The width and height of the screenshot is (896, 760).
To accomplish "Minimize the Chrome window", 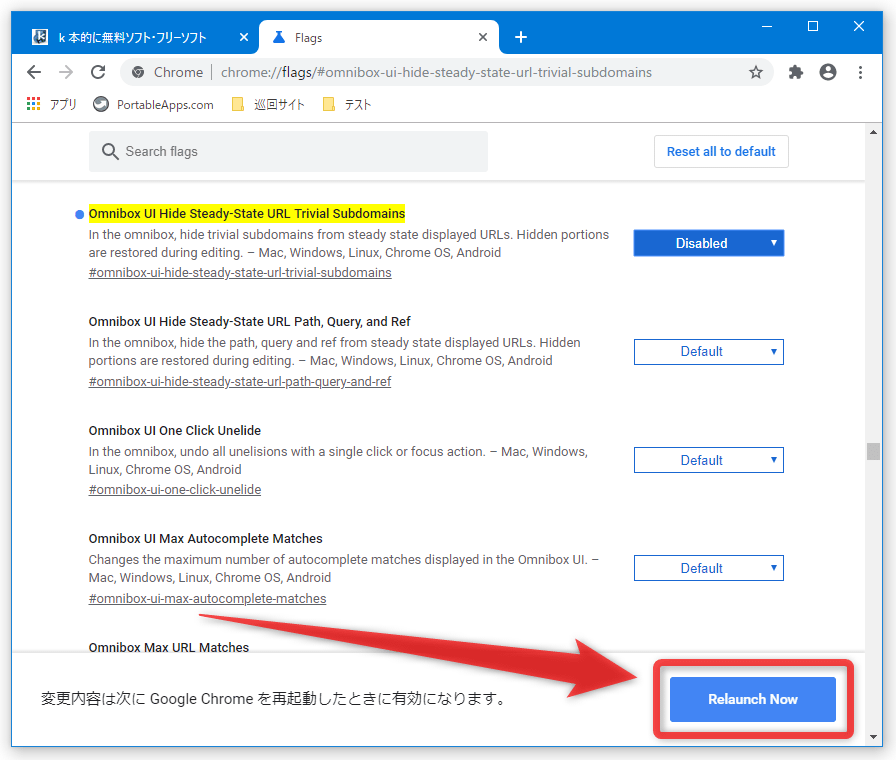I will 767,26.
